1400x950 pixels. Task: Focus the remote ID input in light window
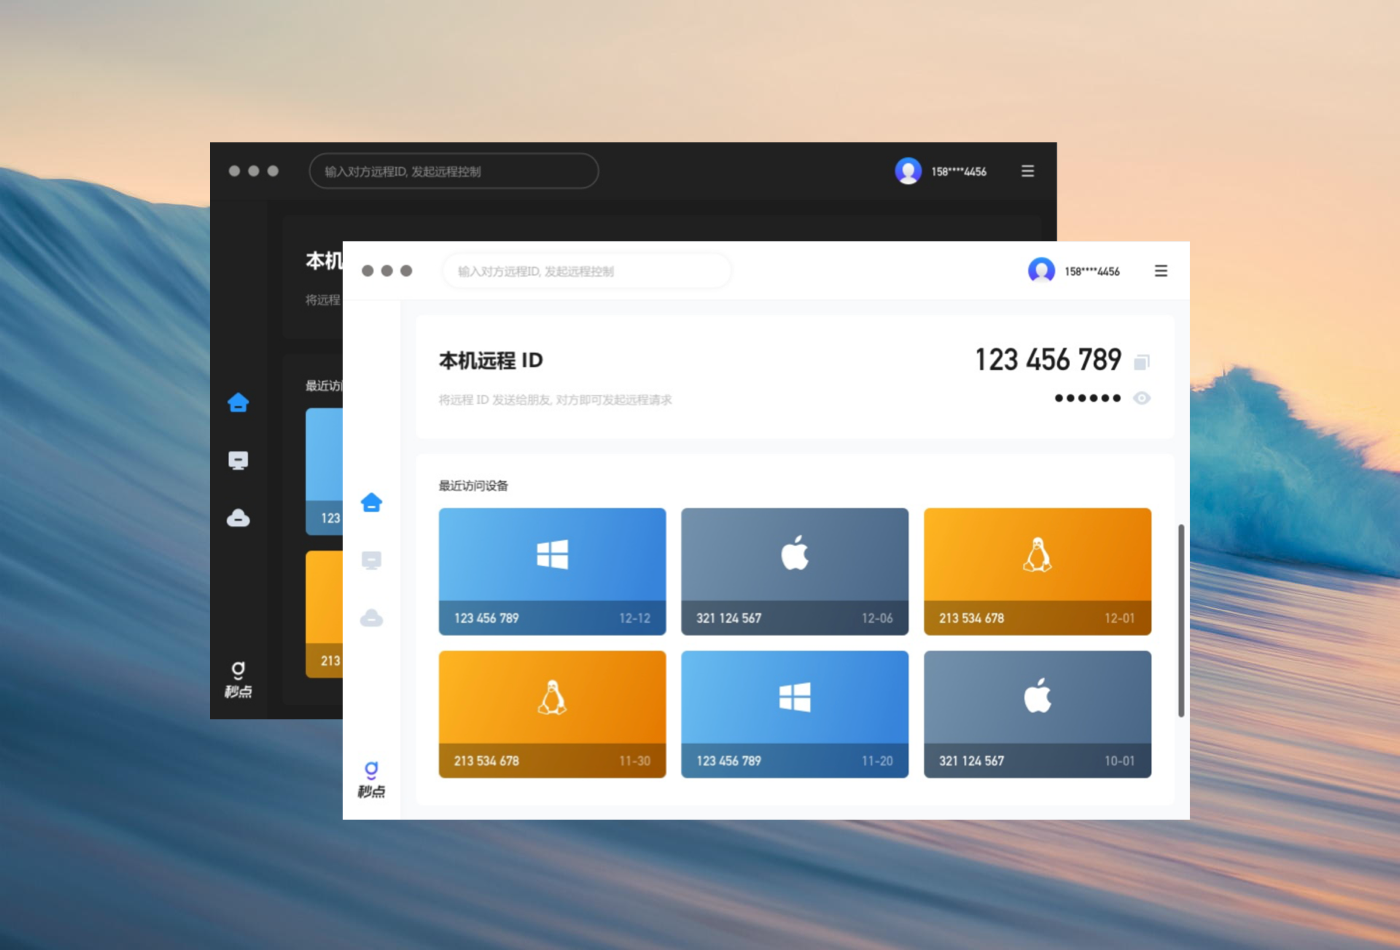(x=586, y=271)
